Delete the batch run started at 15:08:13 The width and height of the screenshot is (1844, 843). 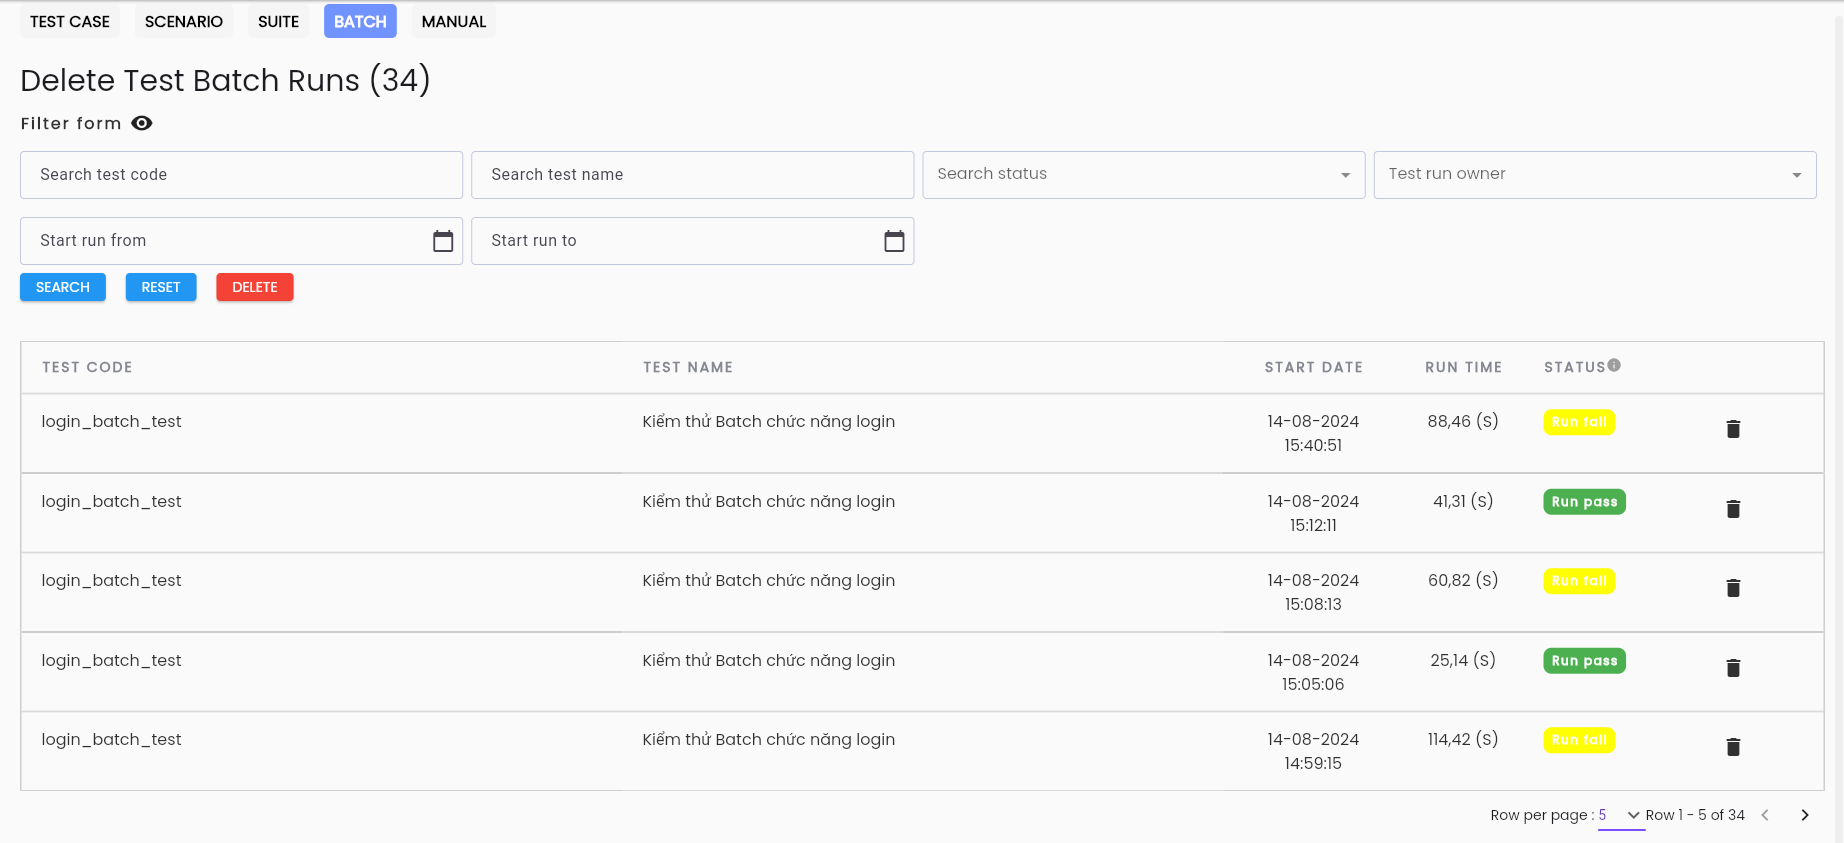1733,588
